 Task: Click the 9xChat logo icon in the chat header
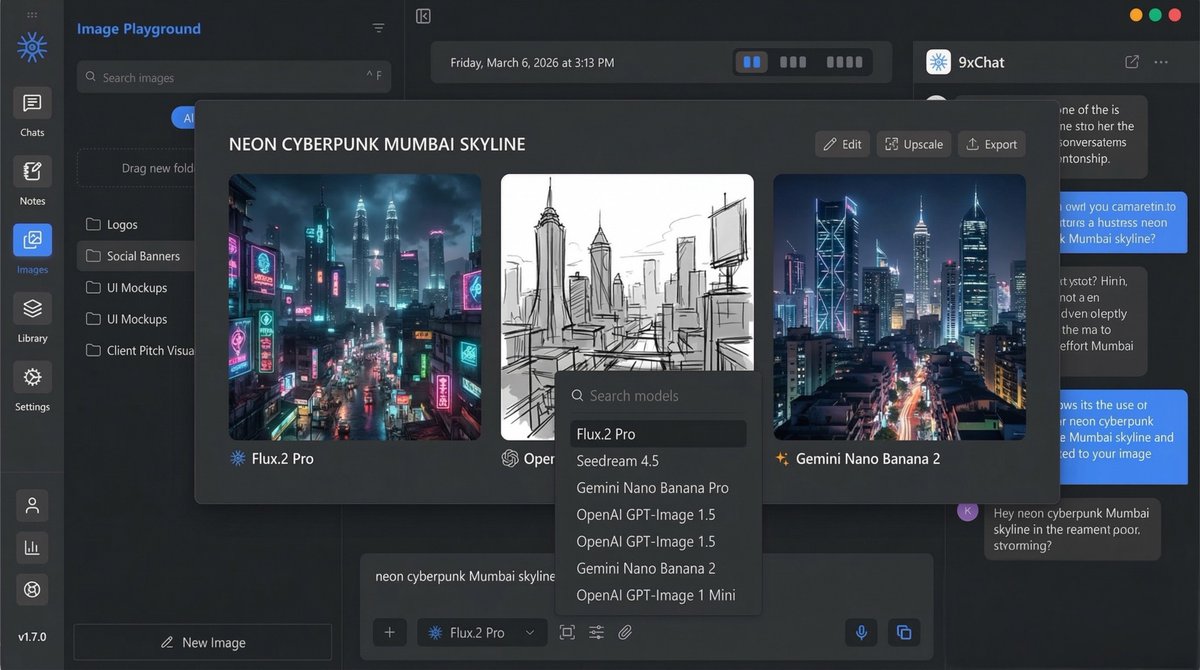click(938, 62)
